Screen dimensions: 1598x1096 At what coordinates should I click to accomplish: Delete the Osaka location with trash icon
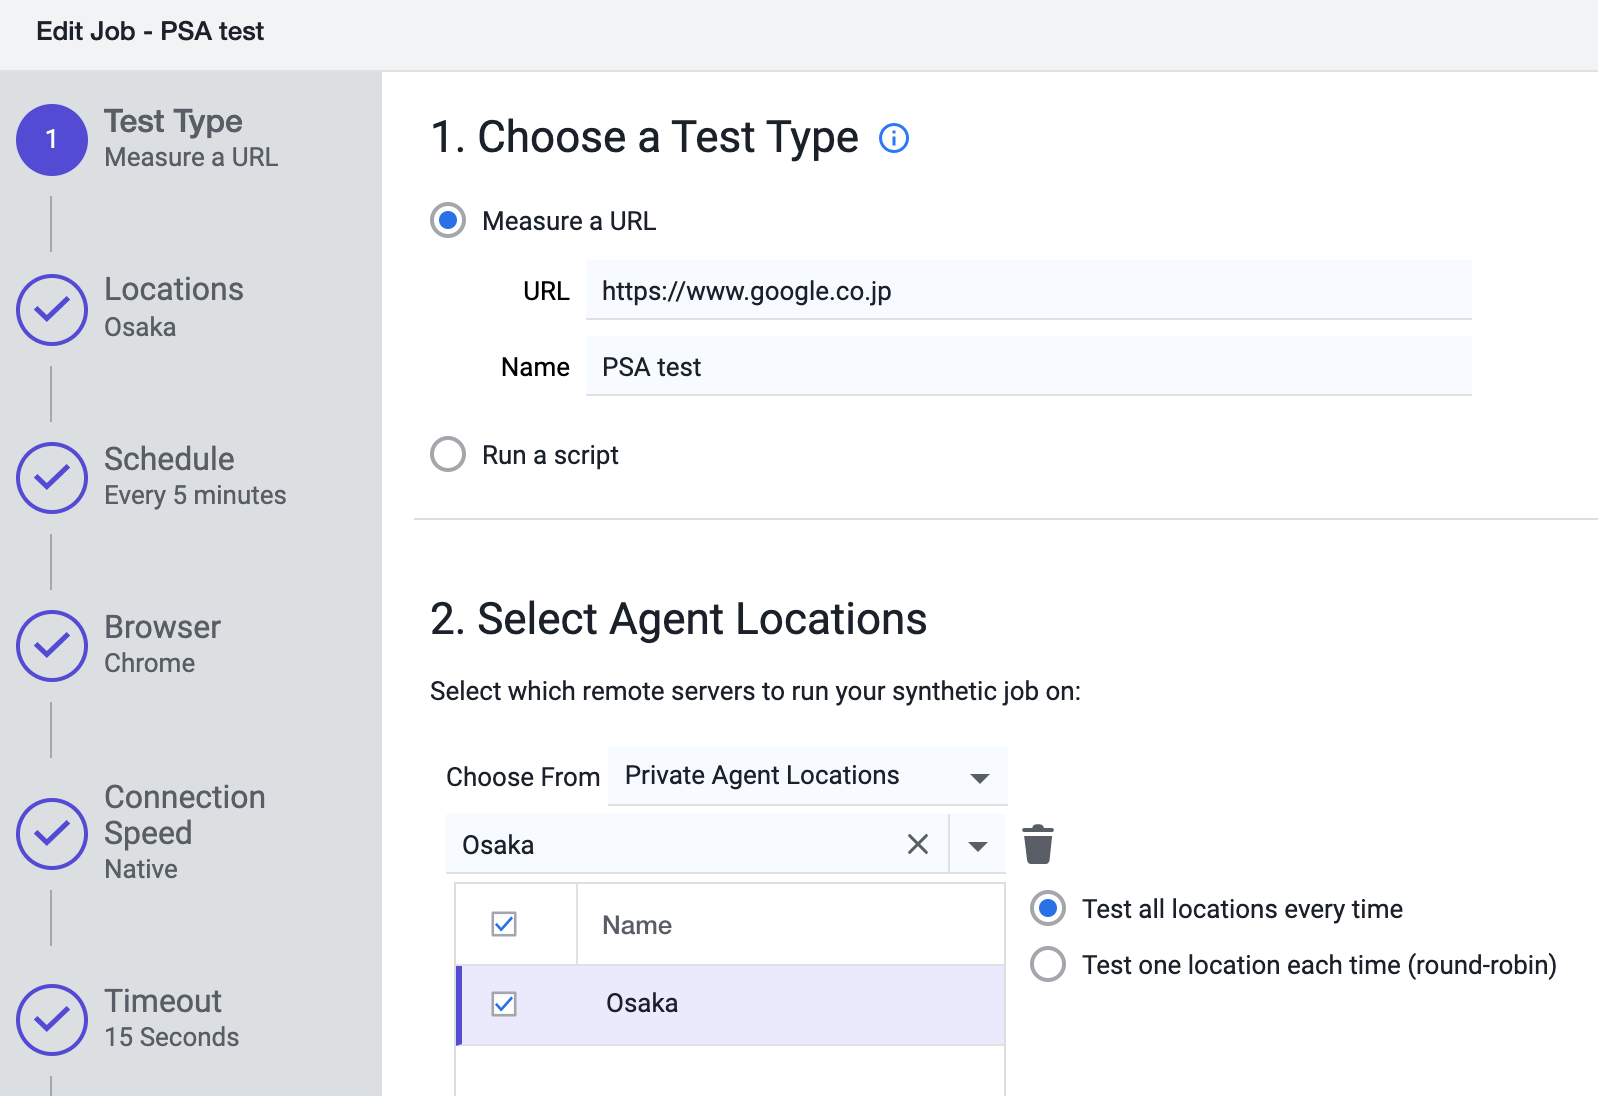(x=1038, y=845)
